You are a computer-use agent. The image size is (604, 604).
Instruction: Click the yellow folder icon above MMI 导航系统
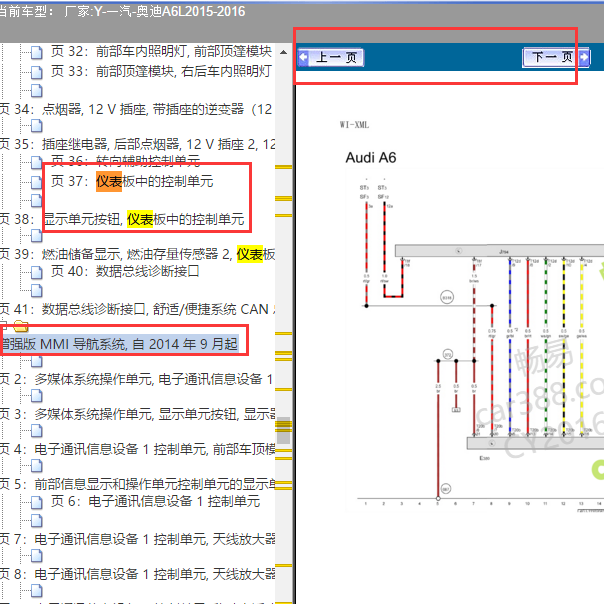21,326
